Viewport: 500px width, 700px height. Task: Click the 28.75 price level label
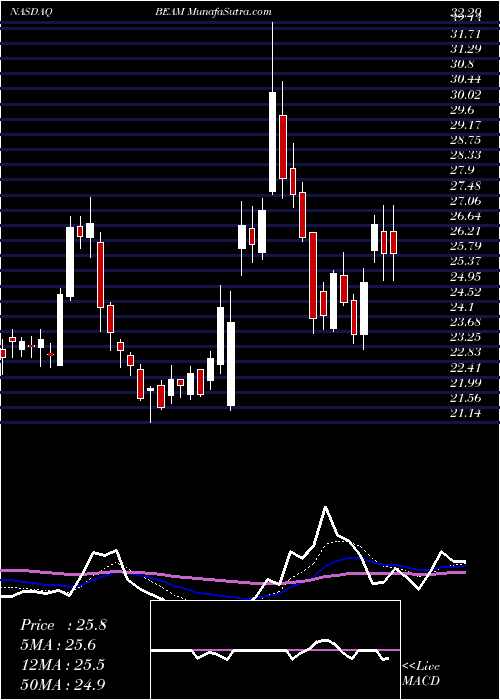click(x=466, y=140)
